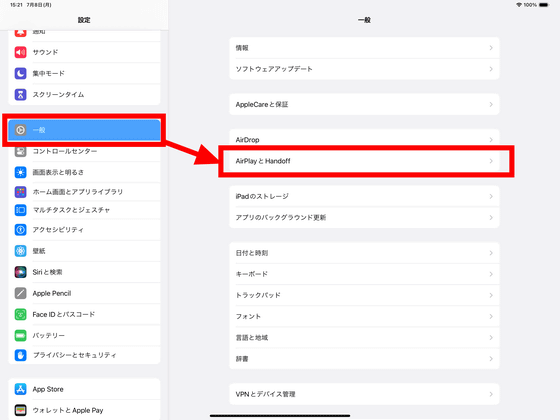
Task: Tap the Wallpaper (壁紙) flower icon
Action: tap(20, 251)
